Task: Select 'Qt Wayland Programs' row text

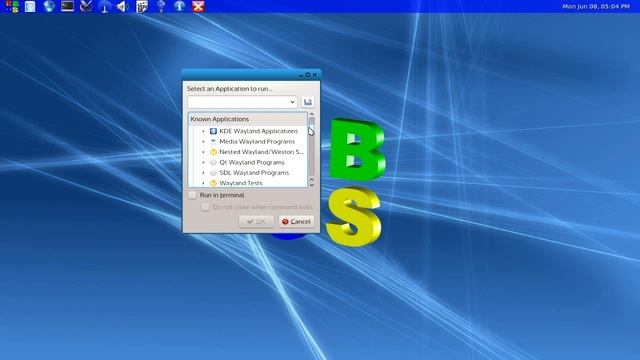Action: click(252, 162)
